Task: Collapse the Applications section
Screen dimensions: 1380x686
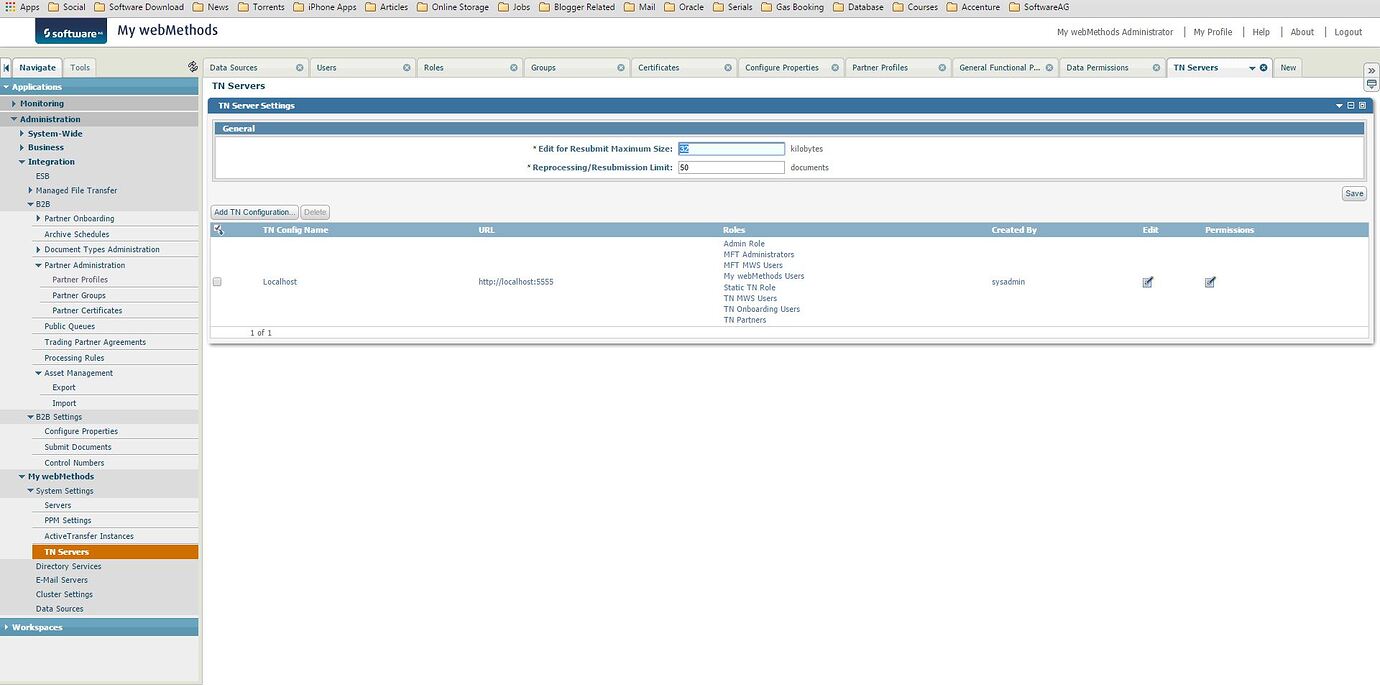Action: tap(6, 87)
